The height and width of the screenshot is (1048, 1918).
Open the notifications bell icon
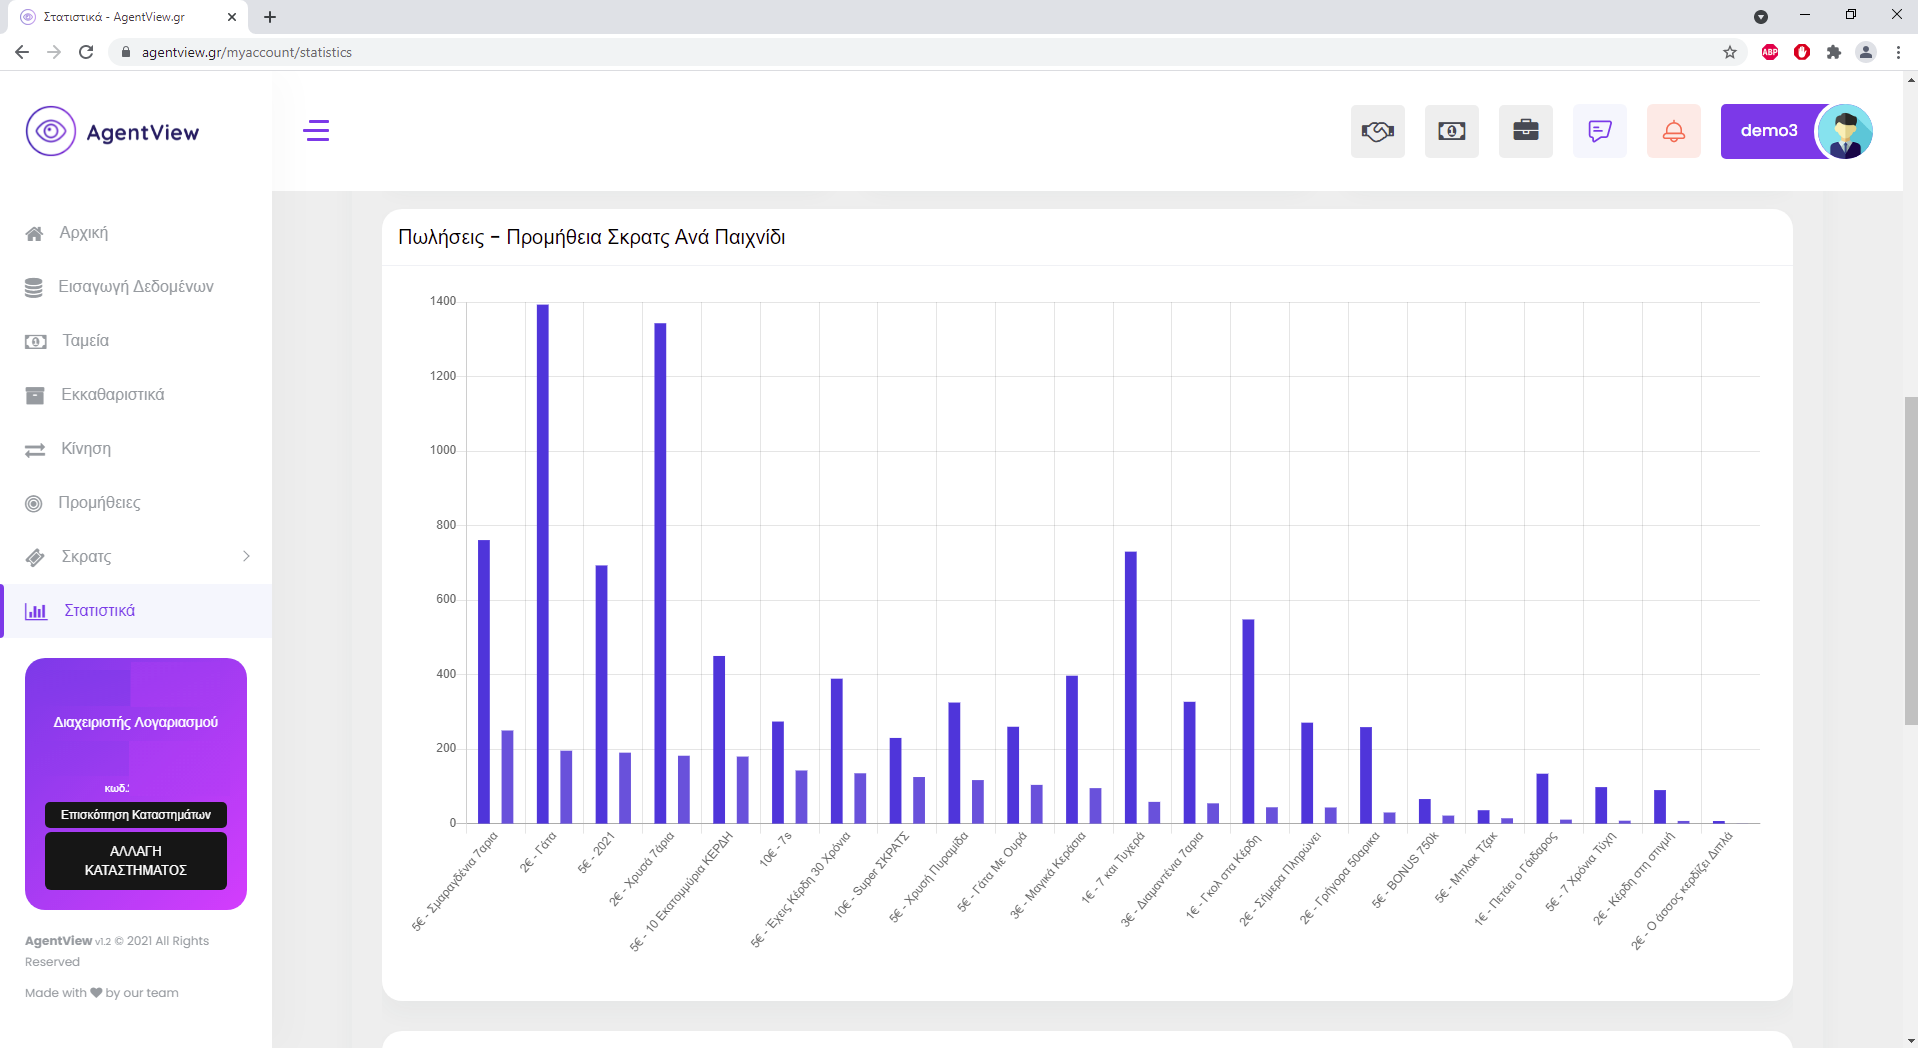coord(1673,131)
